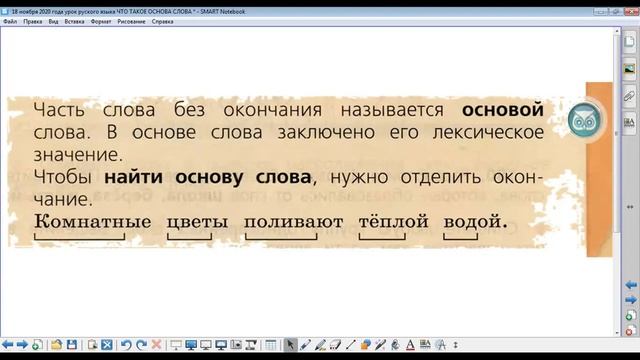The width and height of the screenshot is (640, 360).
Task: Open the Вид menu
Action: click(53, 22)
